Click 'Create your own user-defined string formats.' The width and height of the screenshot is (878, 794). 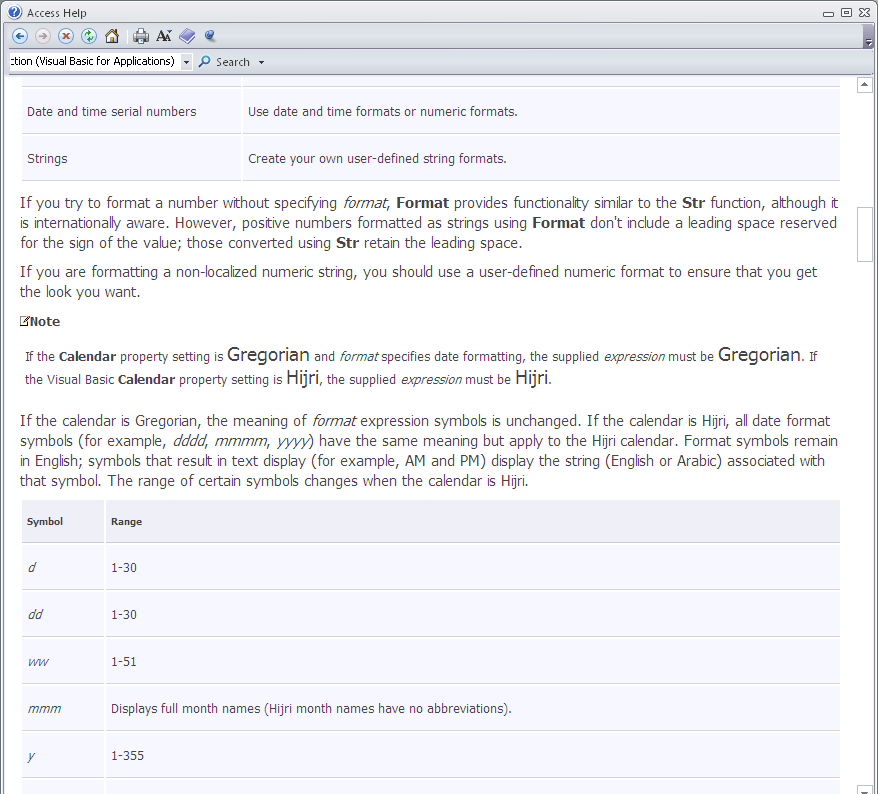(x=377, y=158)
